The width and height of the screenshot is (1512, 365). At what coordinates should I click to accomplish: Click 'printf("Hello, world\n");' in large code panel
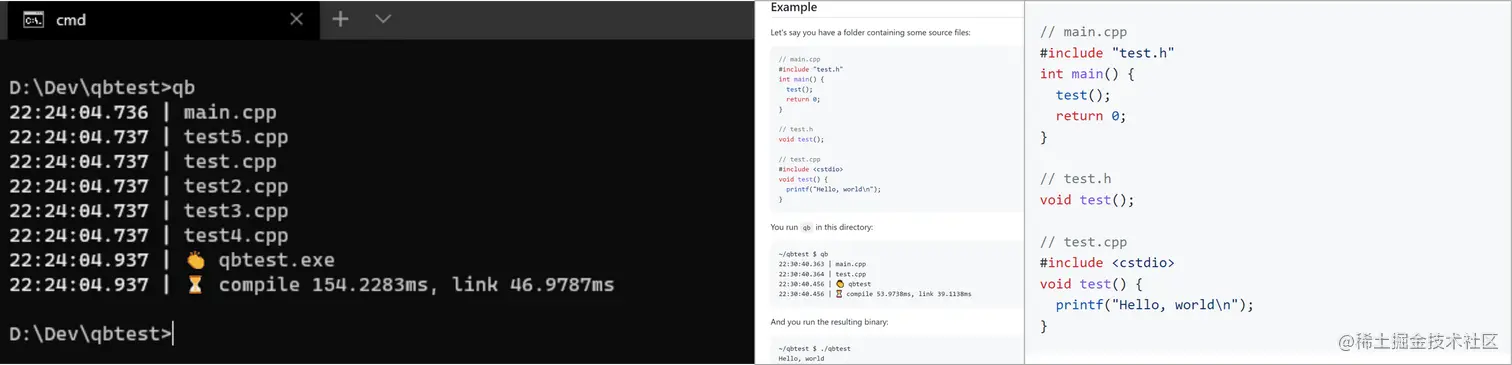(x=1154, y=305)
